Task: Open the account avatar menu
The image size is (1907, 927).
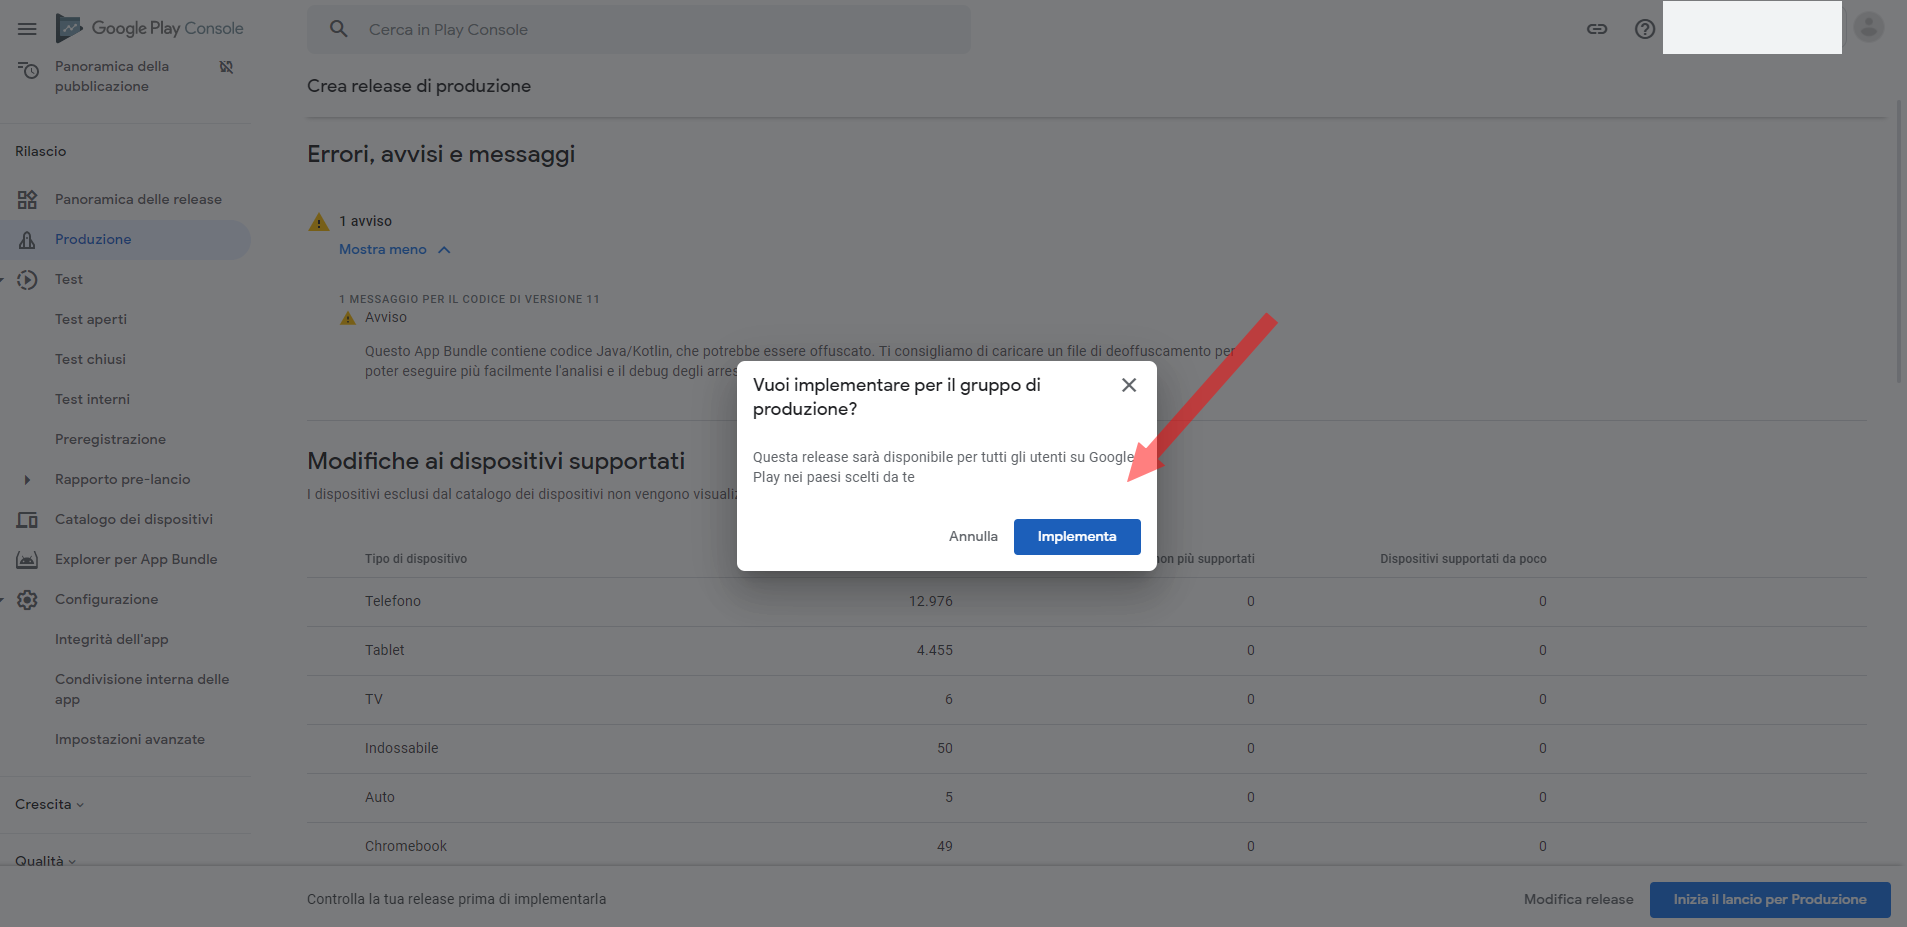Action: click(1868, 27)
